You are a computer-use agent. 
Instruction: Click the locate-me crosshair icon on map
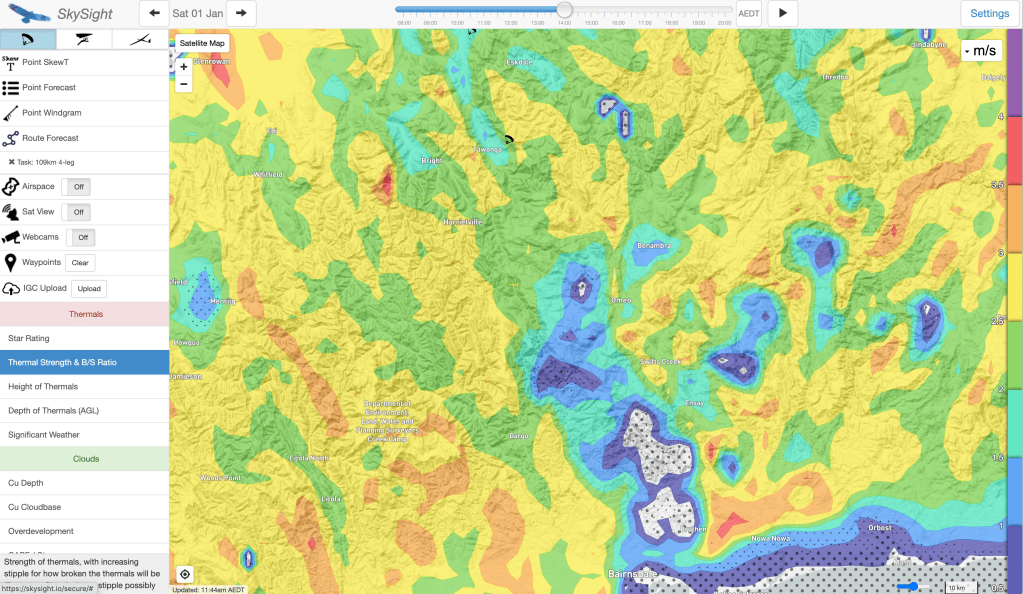(184, 574)
